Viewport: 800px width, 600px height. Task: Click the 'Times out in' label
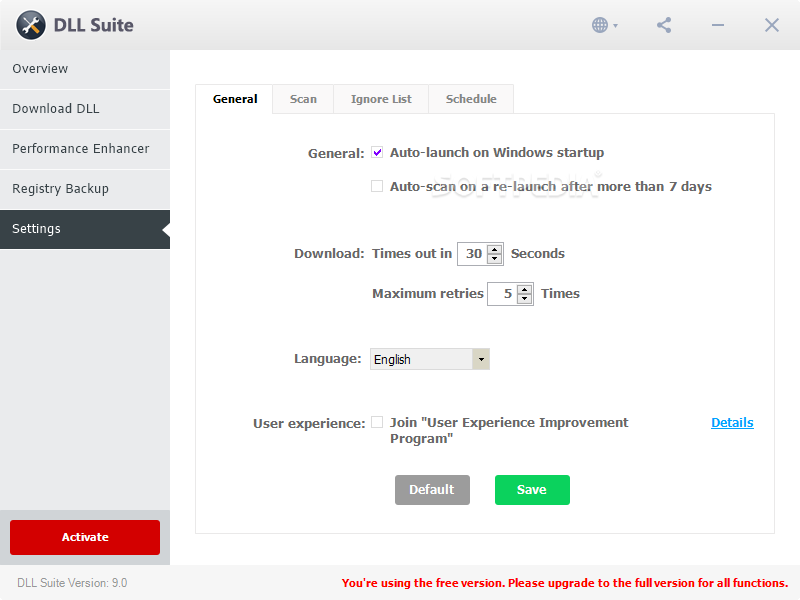pos(412,254)
